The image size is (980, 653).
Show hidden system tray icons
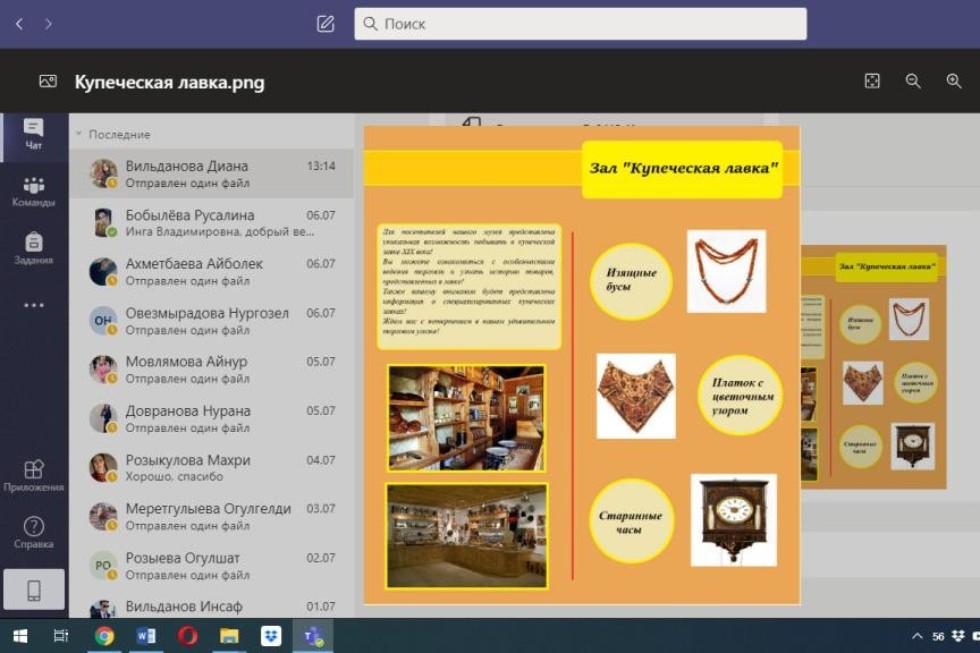917,636
